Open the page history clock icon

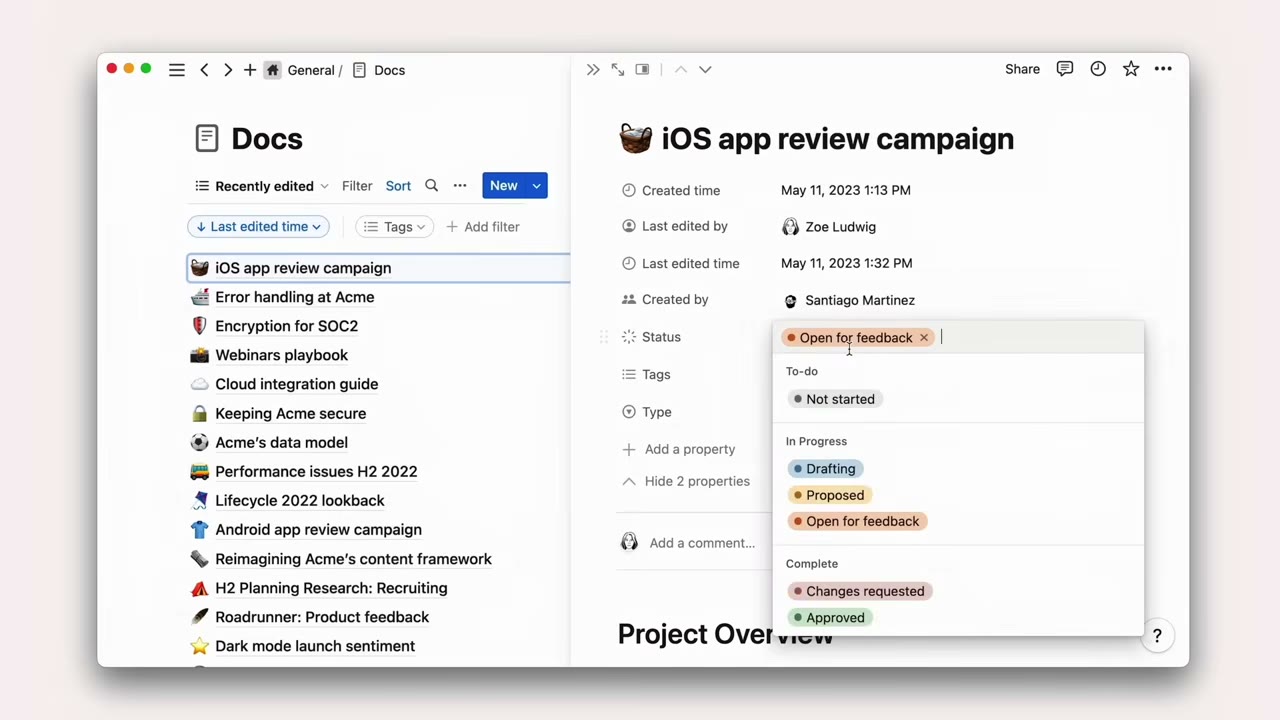pos(1098,69)
